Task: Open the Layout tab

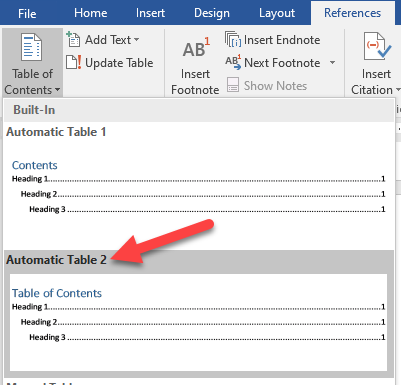Action: 277,13
